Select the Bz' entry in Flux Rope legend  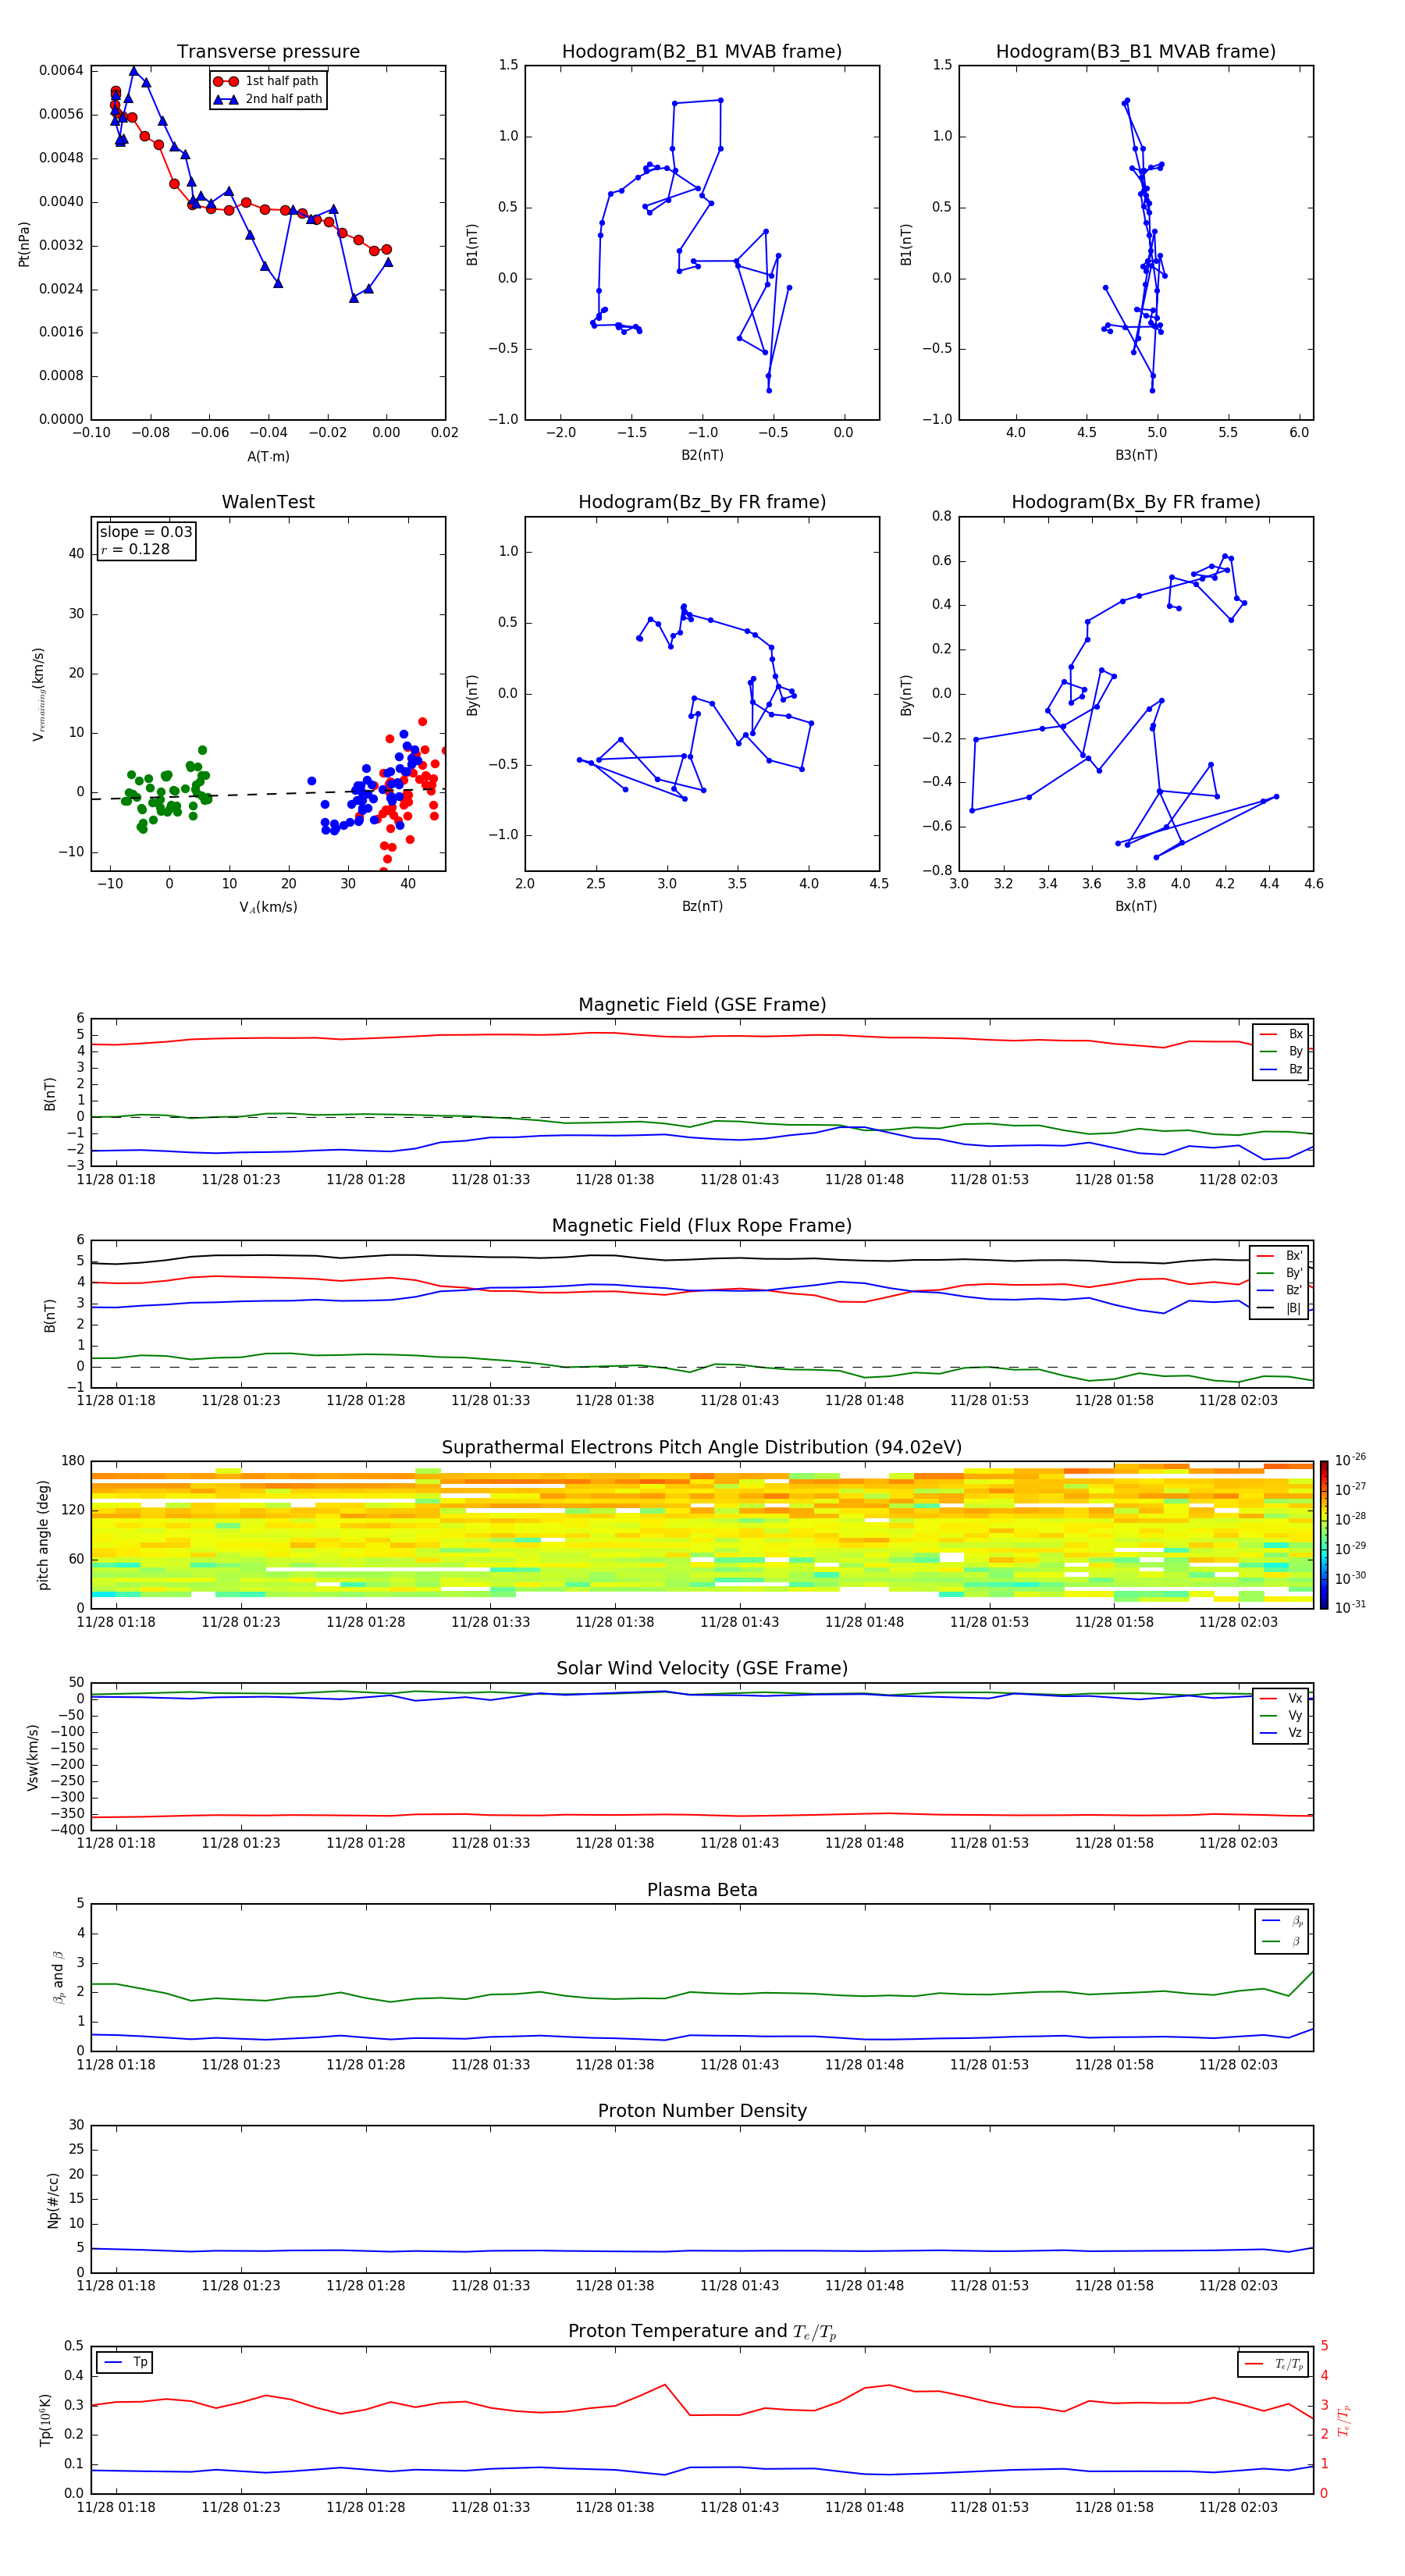(1280, 1291)
